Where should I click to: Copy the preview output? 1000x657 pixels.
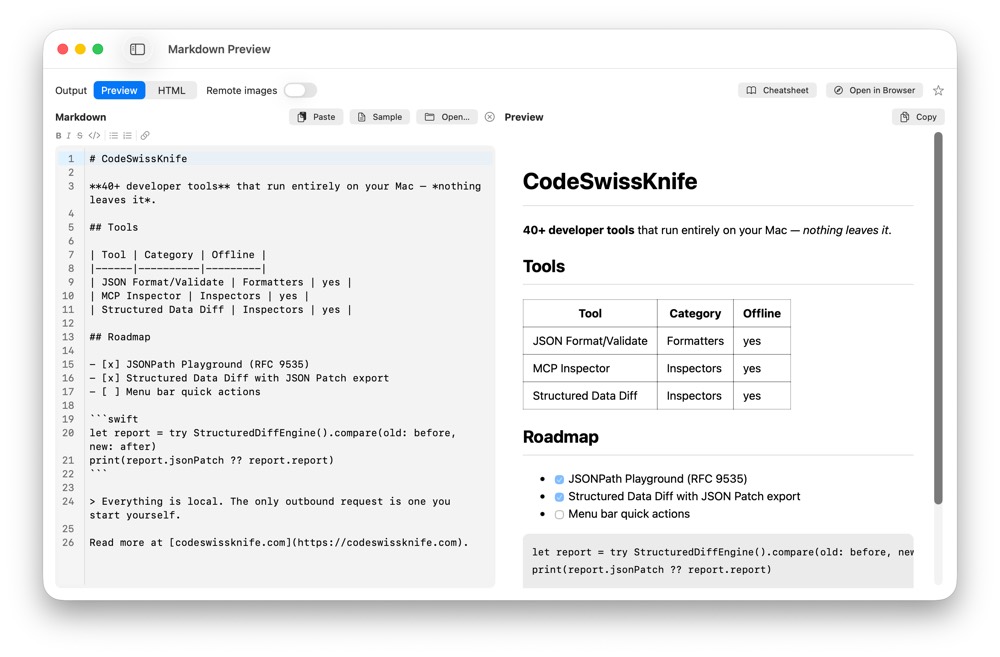click(x=918, y=117)
